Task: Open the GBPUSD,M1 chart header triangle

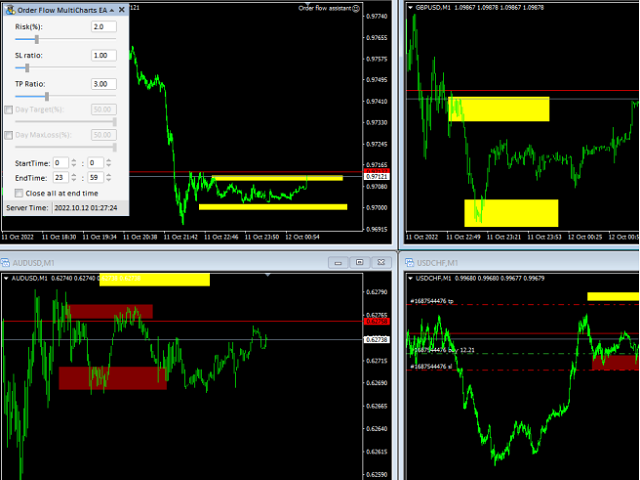Action: [x=410, y=7]
